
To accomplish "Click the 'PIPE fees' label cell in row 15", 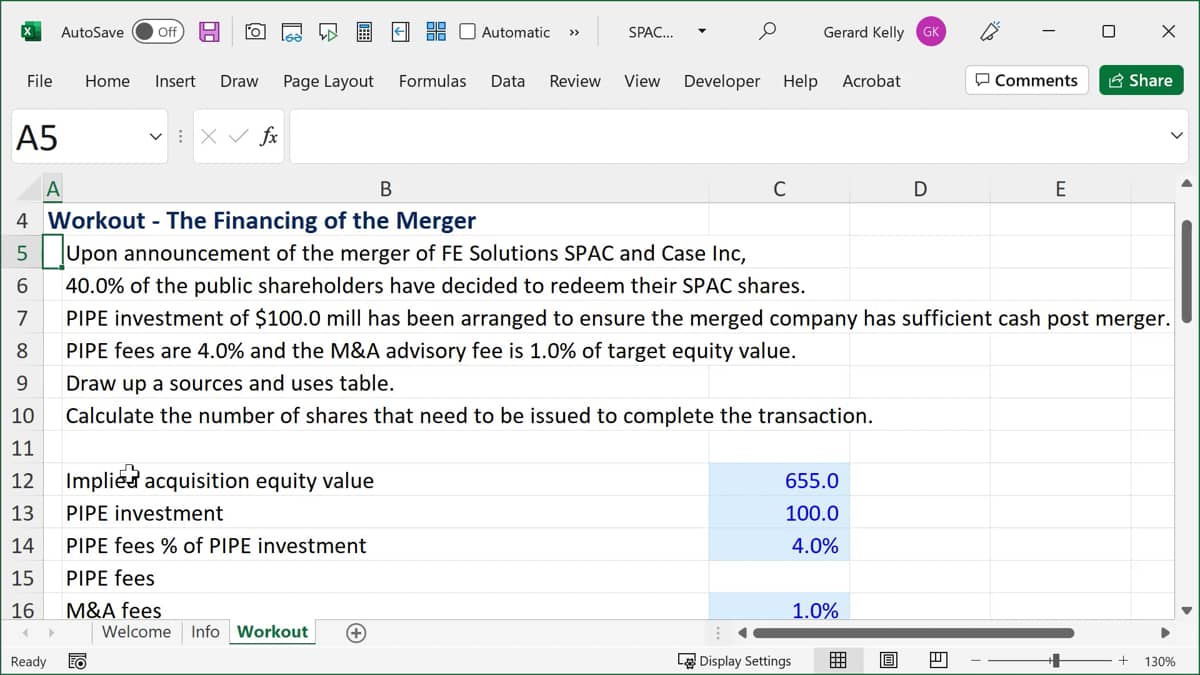I will [386, 578].
